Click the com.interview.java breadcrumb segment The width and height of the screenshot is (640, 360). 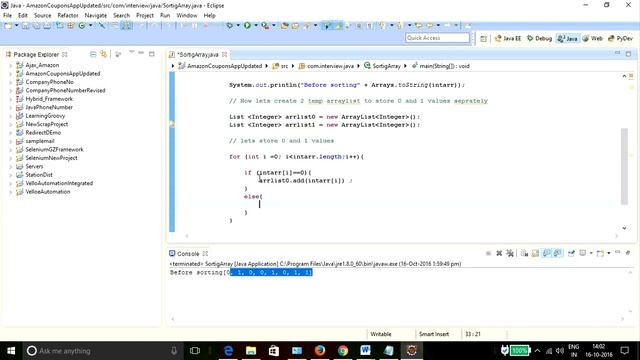[x=326, y=66]
